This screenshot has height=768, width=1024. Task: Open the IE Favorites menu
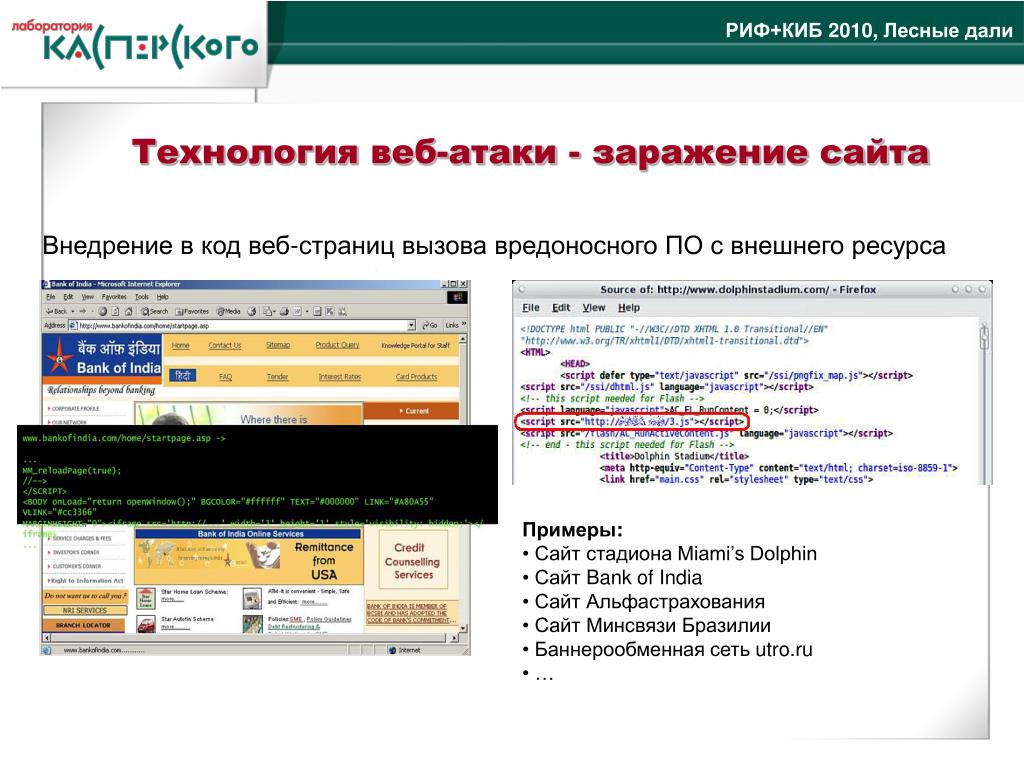tap(114, 296)
